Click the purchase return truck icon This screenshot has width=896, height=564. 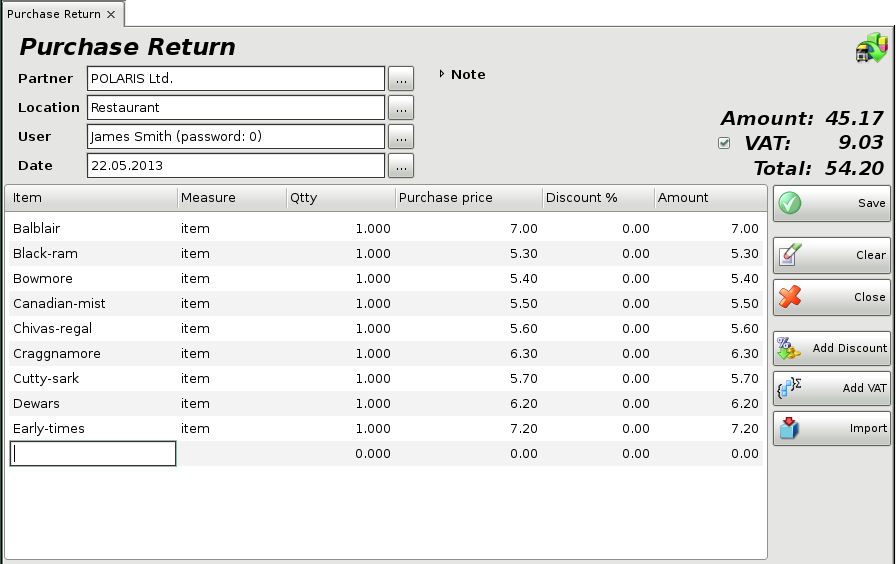(x=870, y=48)
